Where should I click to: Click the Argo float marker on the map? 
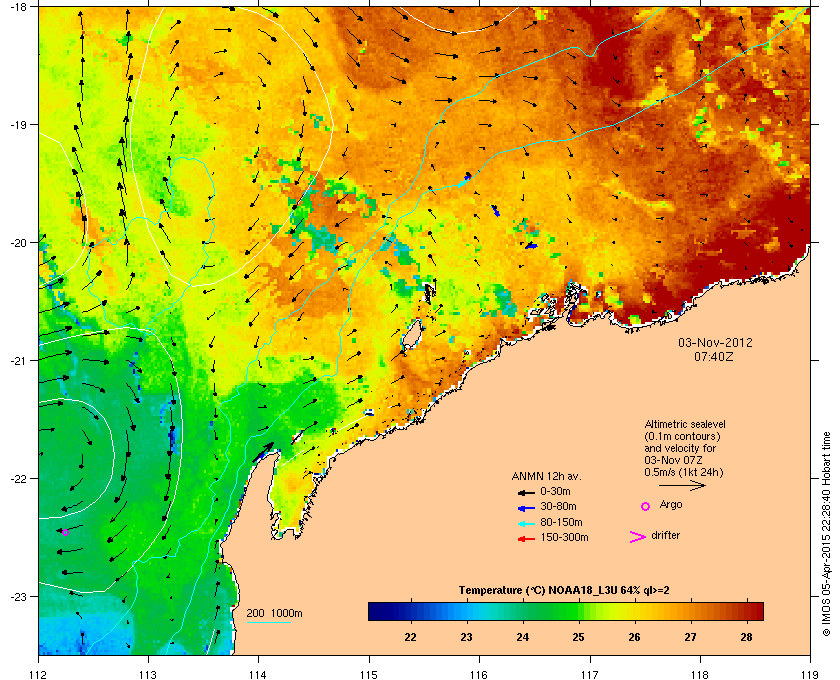[x=65, y=532]
